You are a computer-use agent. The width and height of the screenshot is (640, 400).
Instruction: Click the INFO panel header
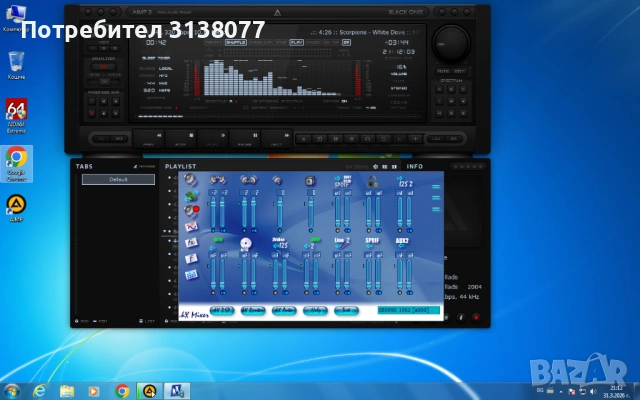click(415, 166)
